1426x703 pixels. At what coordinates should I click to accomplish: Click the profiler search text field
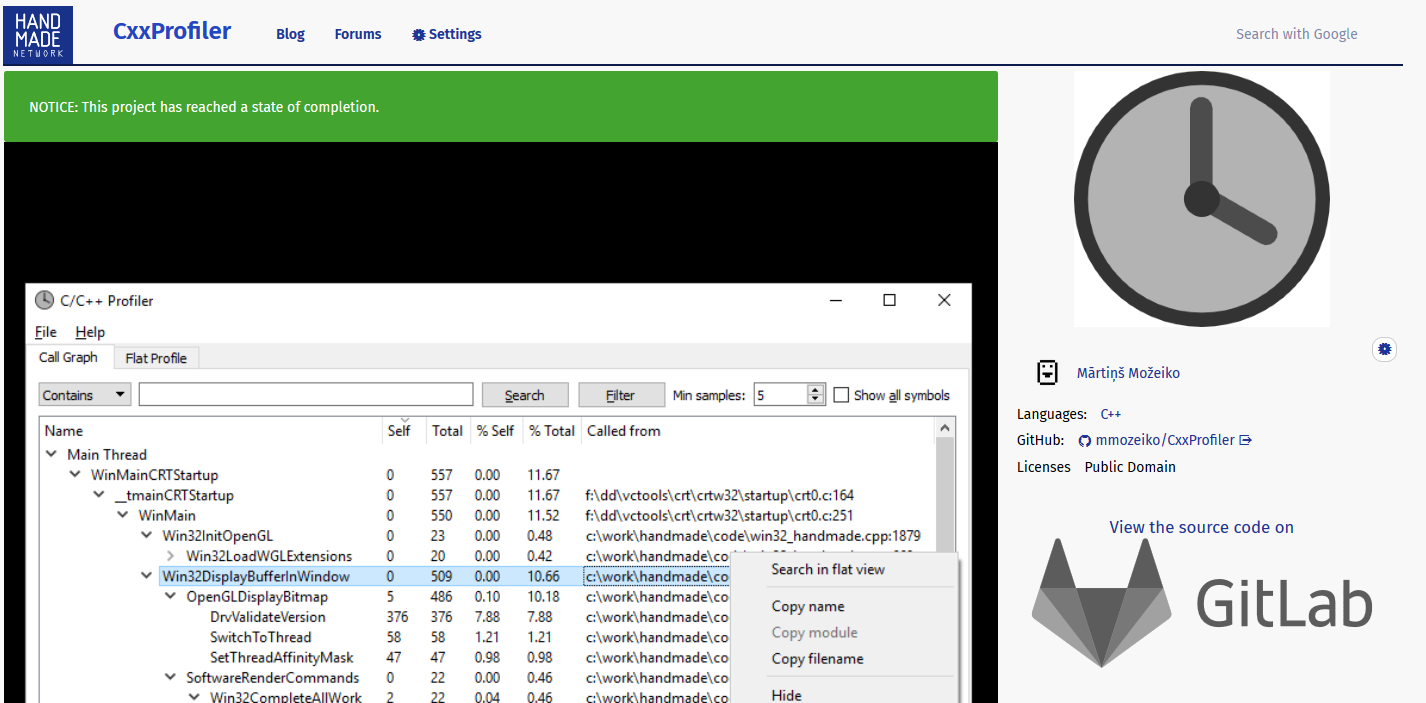click(306, 395)
